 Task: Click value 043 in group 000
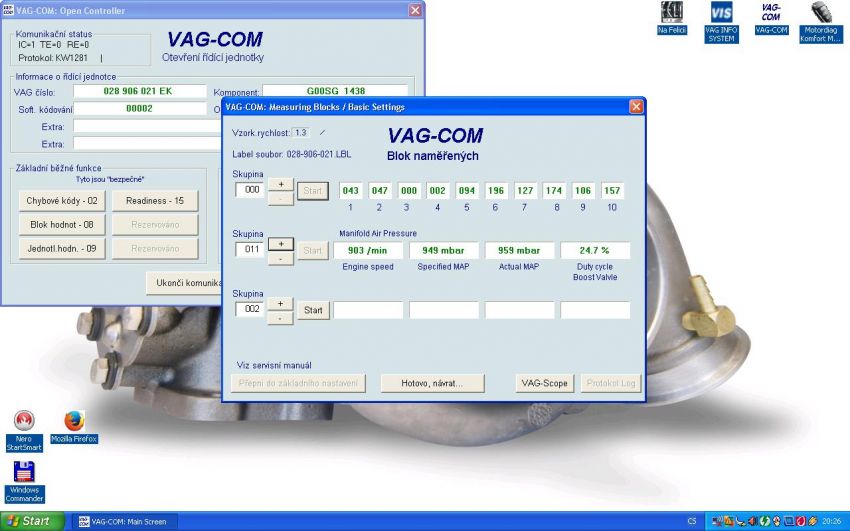coord(351,191)
